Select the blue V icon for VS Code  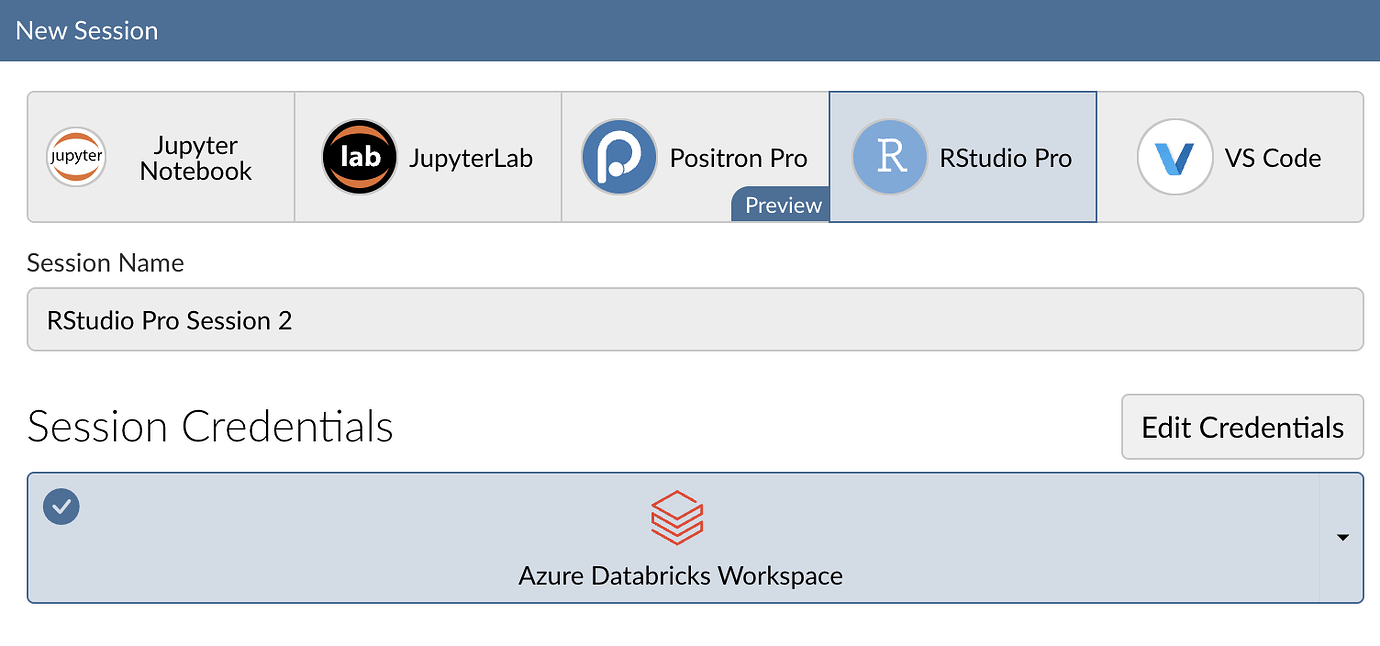(x=1174, y=156)
